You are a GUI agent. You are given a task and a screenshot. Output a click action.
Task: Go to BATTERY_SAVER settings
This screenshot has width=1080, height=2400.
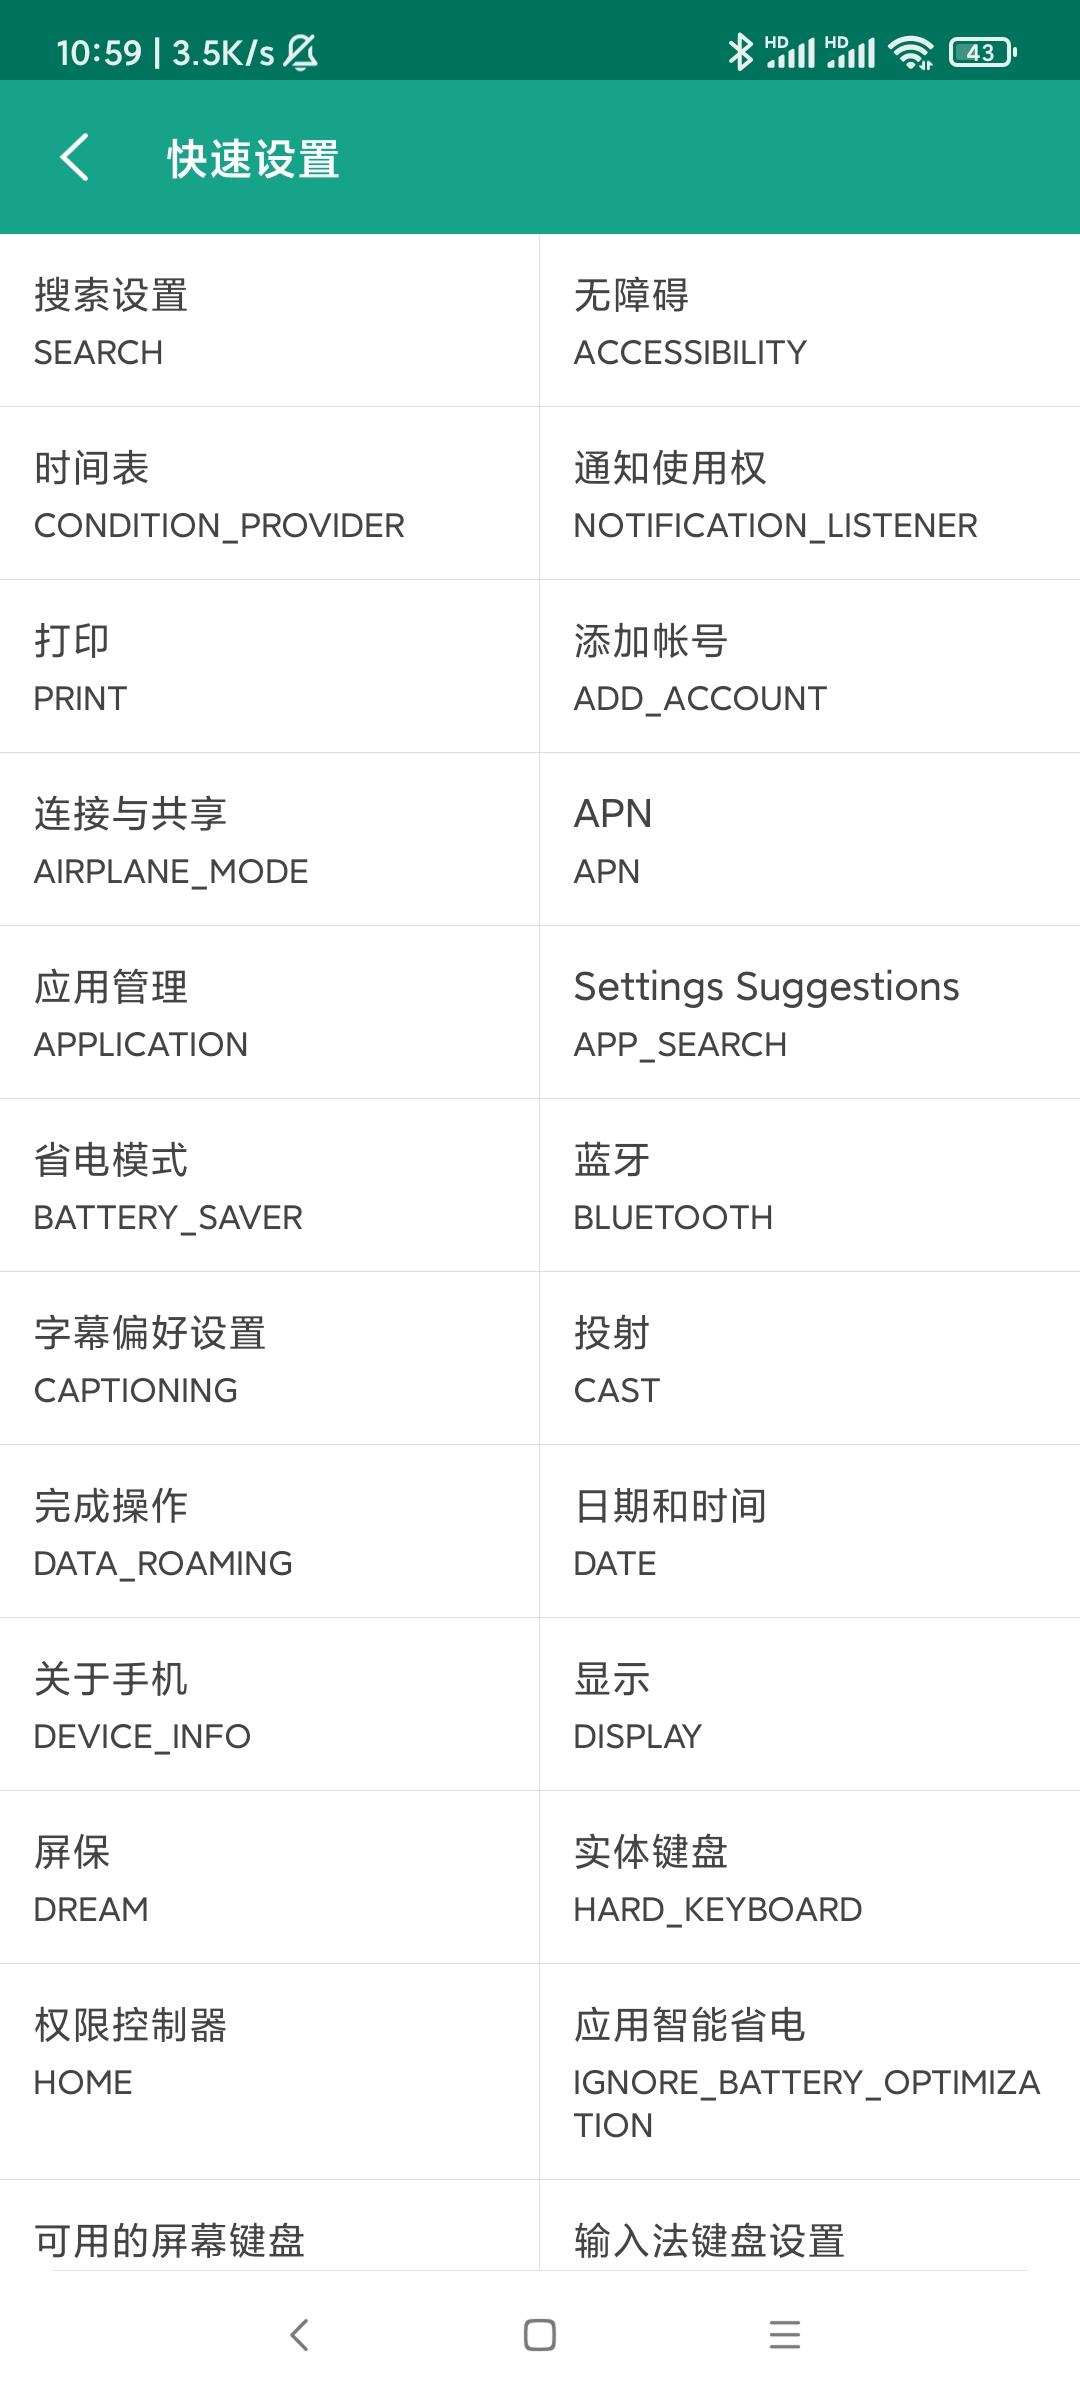tap(269, 1186)
